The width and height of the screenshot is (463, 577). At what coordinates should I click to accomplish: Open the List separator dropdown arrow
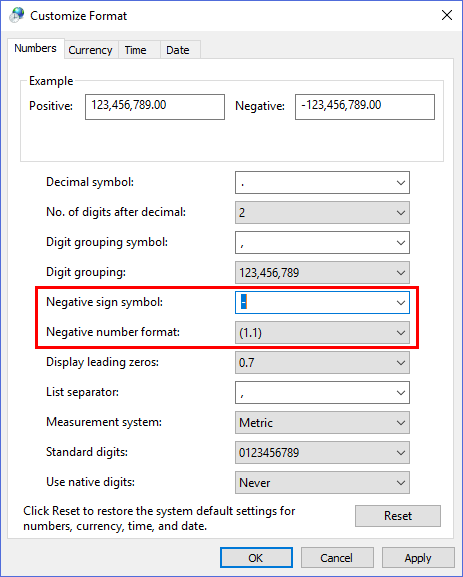pos(400,393)
